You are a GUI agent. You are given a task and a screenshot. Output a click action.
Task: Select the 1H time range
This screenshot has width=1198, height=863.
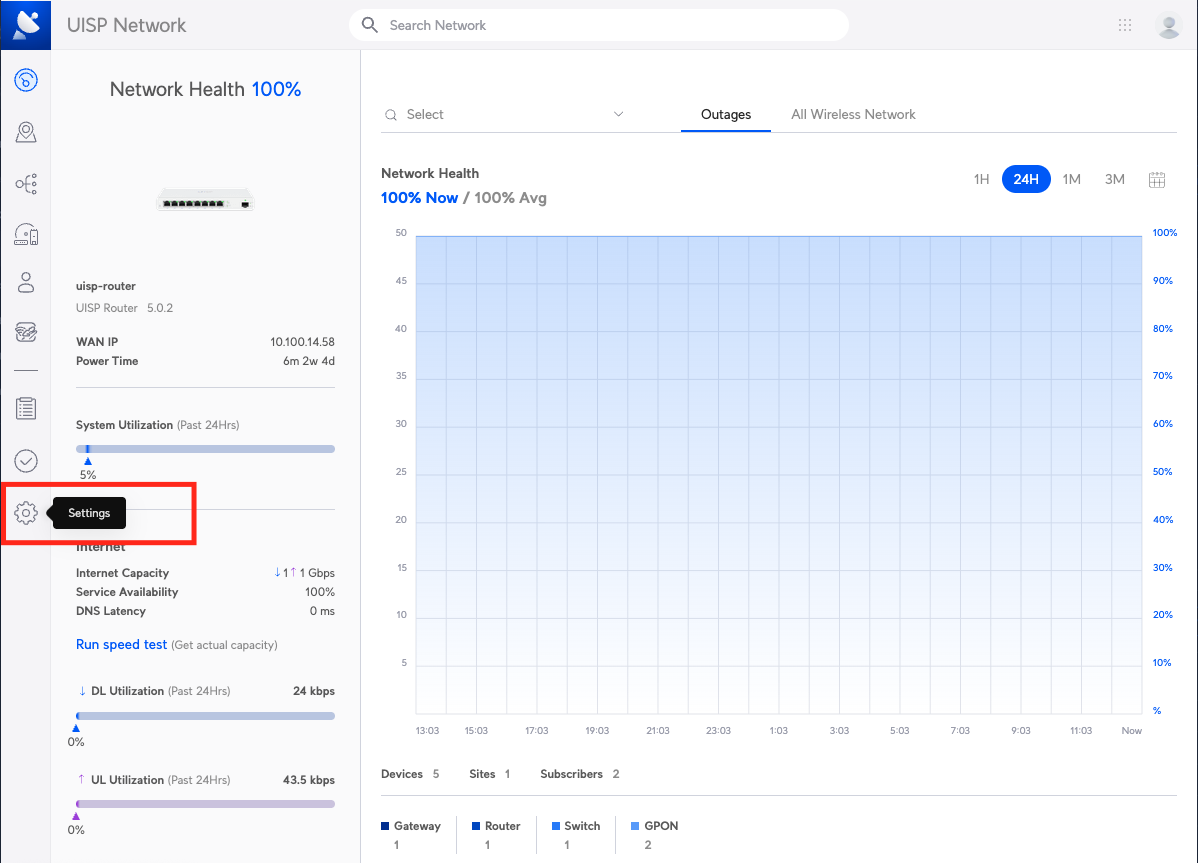pos(982,179)
